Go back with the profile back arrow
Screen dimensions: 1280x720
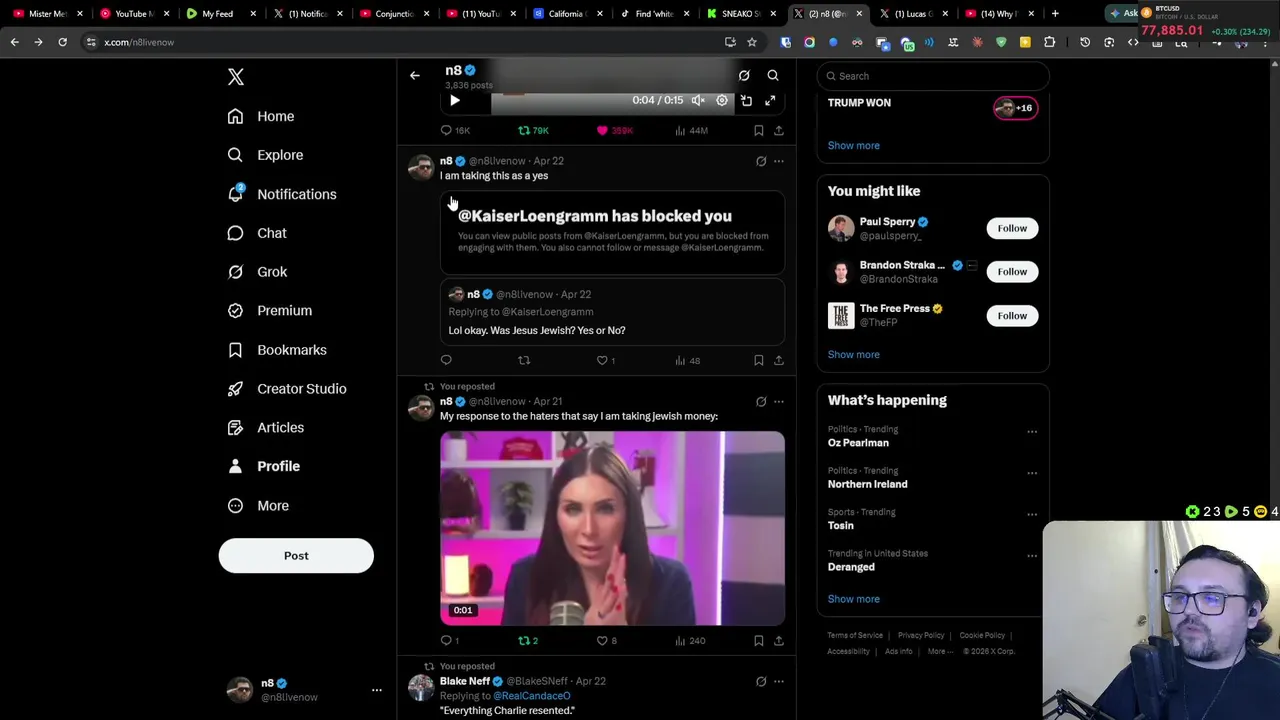click(x=414, y=75)
